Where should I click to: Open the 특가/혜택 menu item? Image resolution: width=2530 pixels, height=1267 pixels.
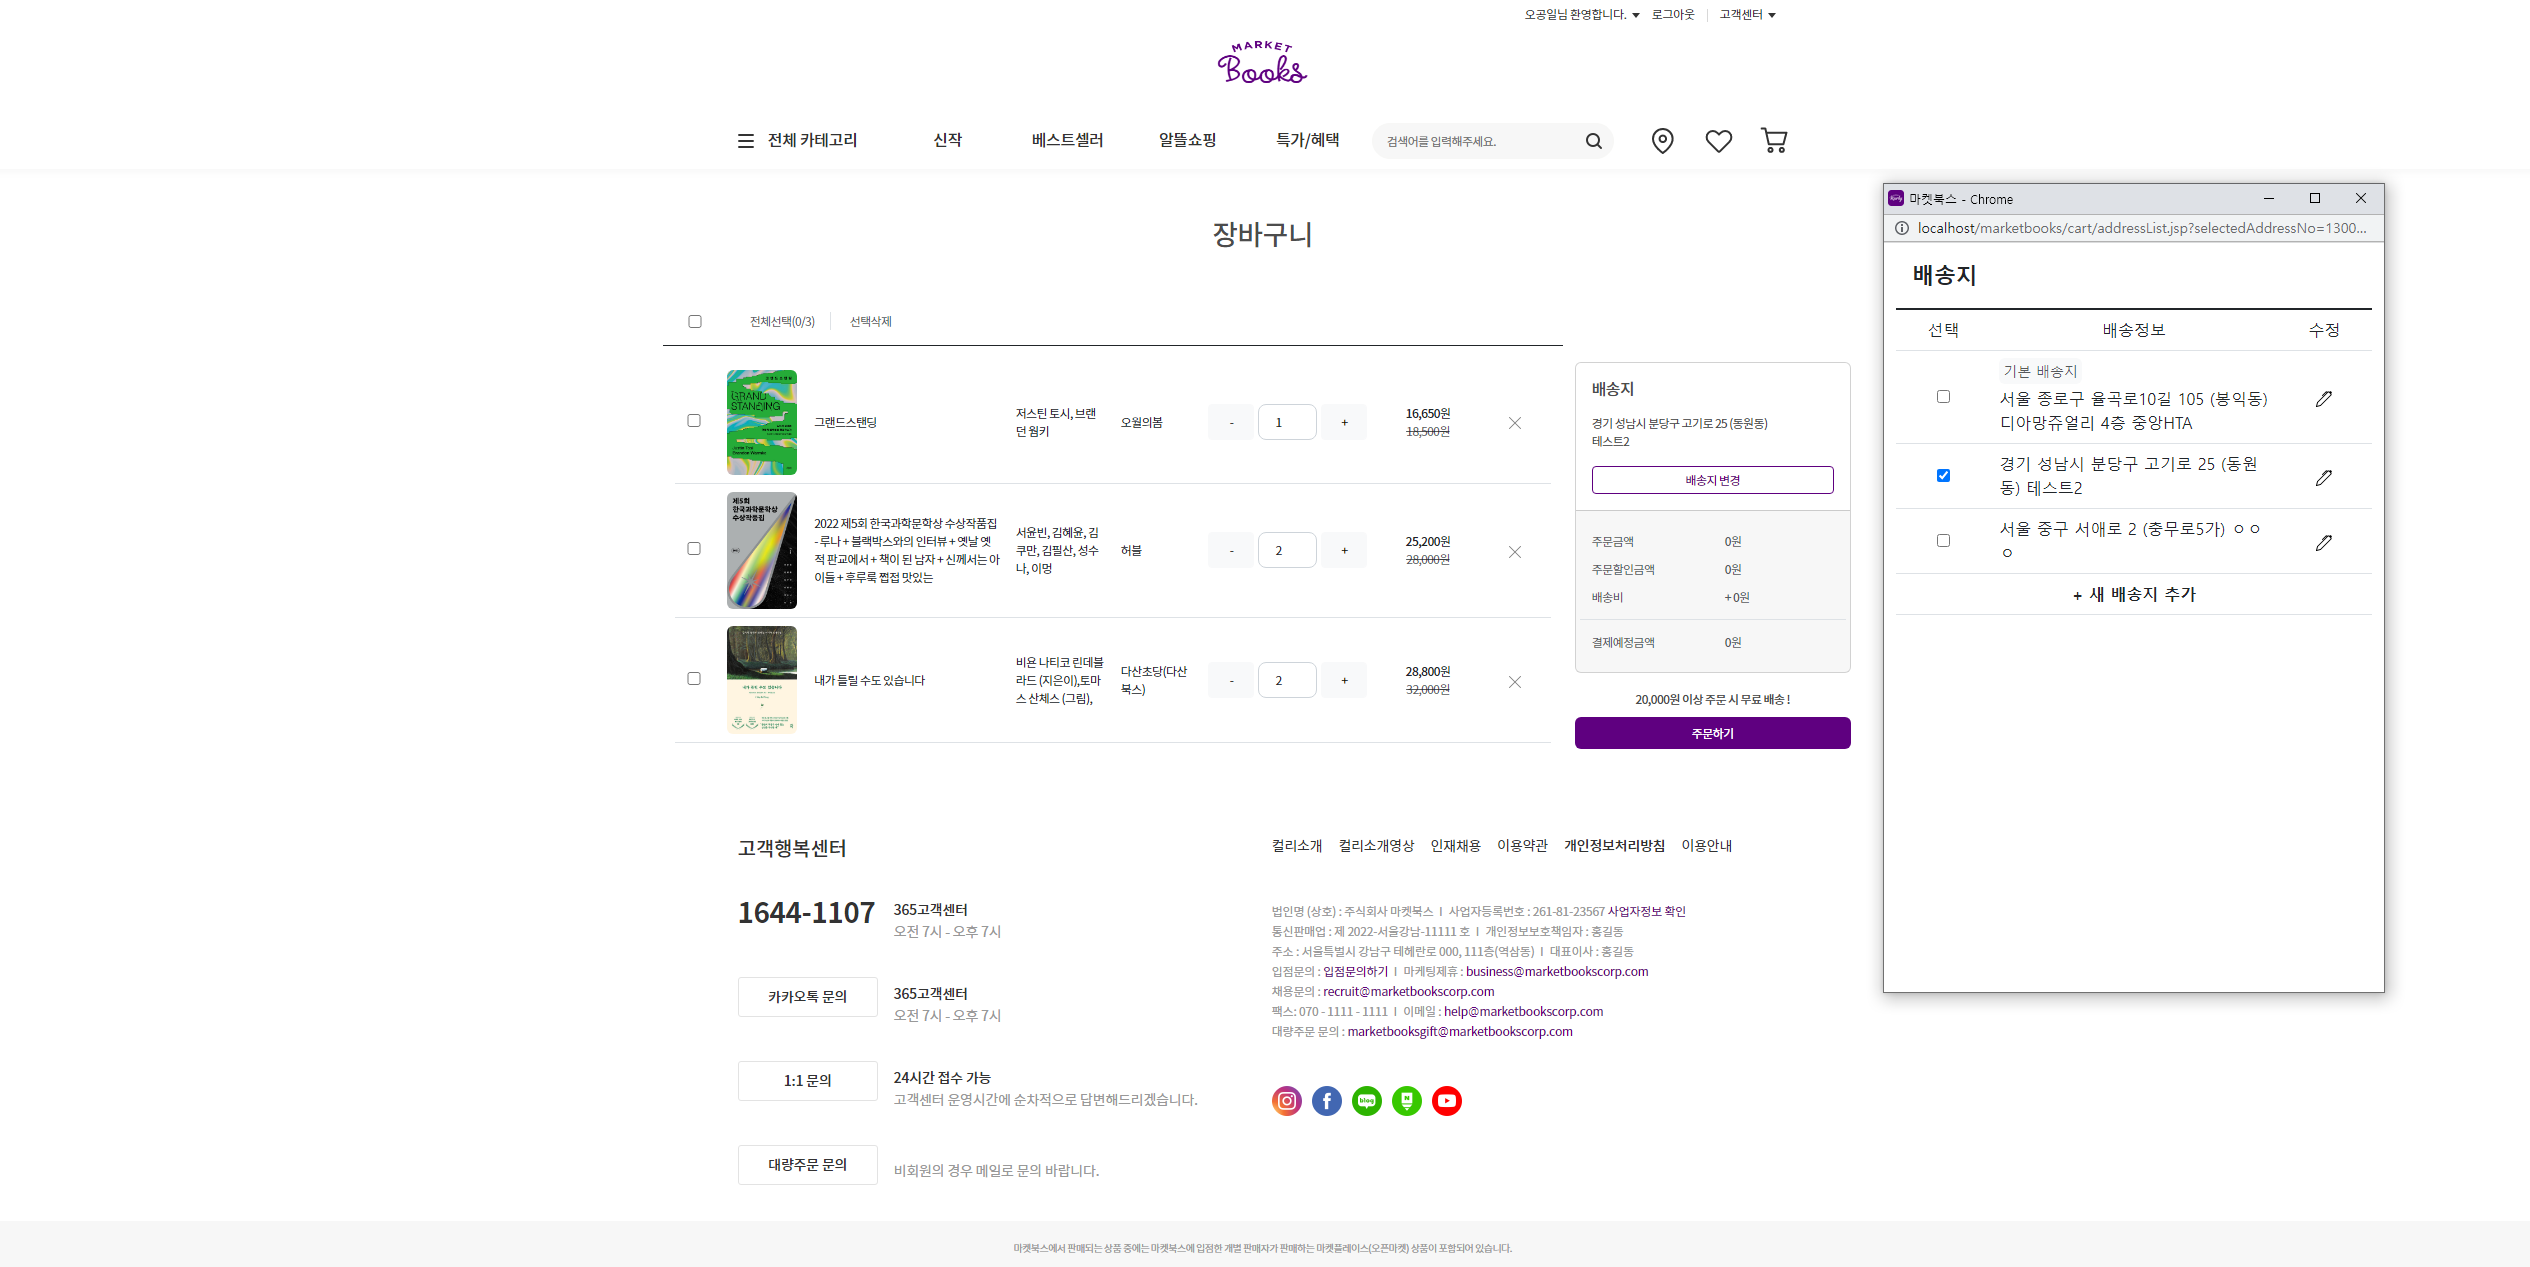[1307, 141]
